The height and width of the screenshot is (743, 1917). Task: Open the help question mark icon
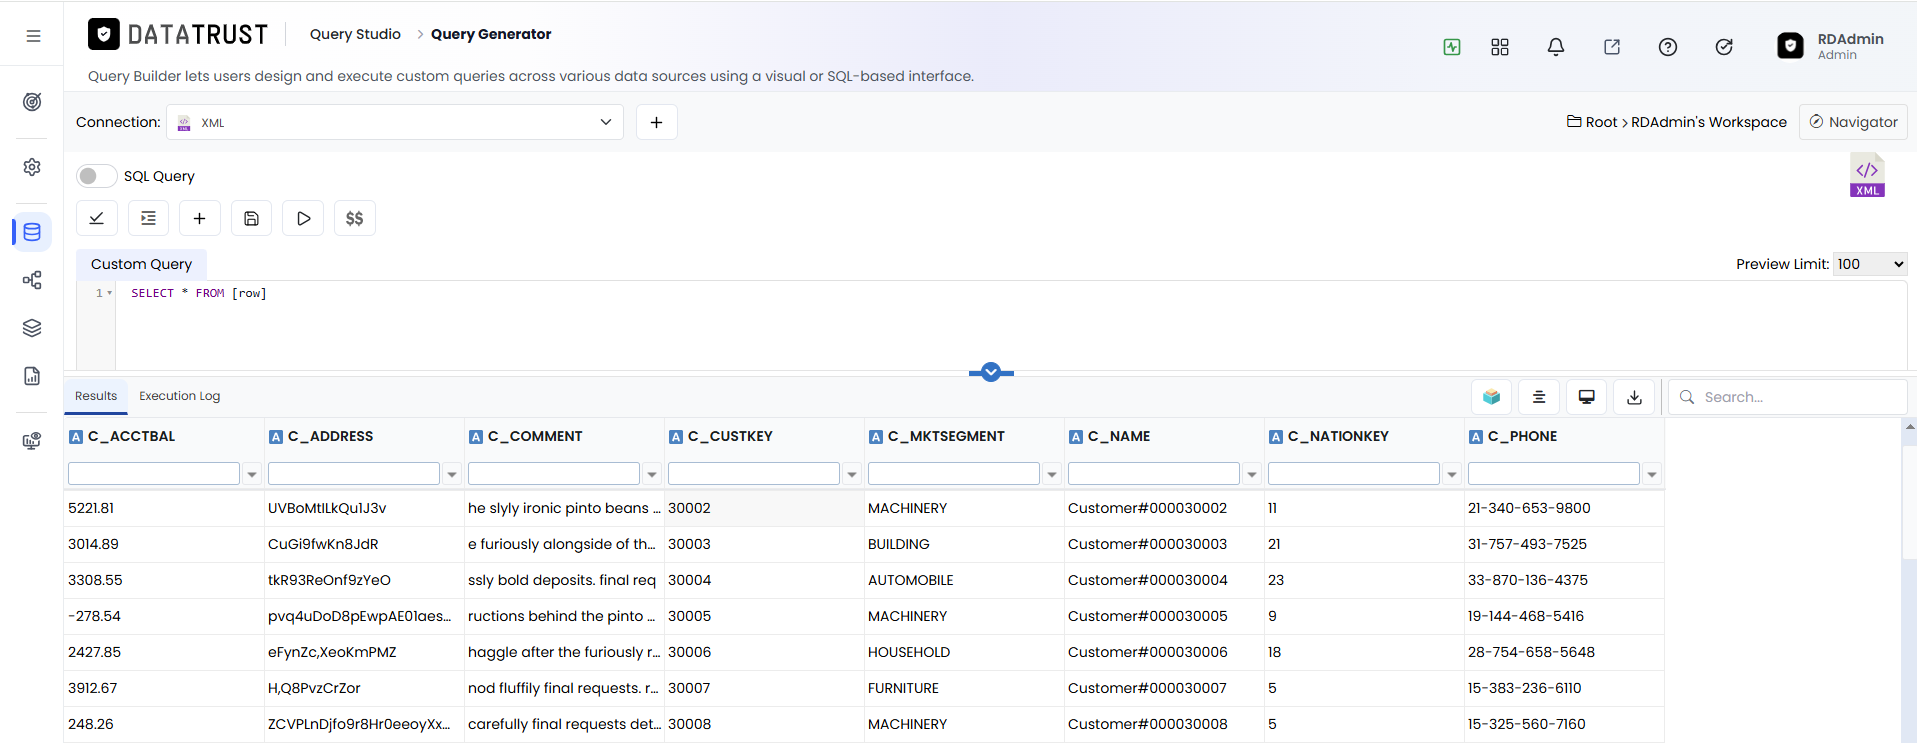coord(1668,47)
